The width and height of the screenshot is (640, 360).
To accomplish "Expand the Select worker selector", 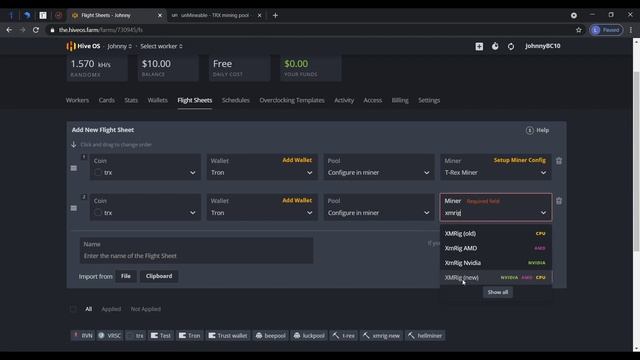I will point(161,47).
